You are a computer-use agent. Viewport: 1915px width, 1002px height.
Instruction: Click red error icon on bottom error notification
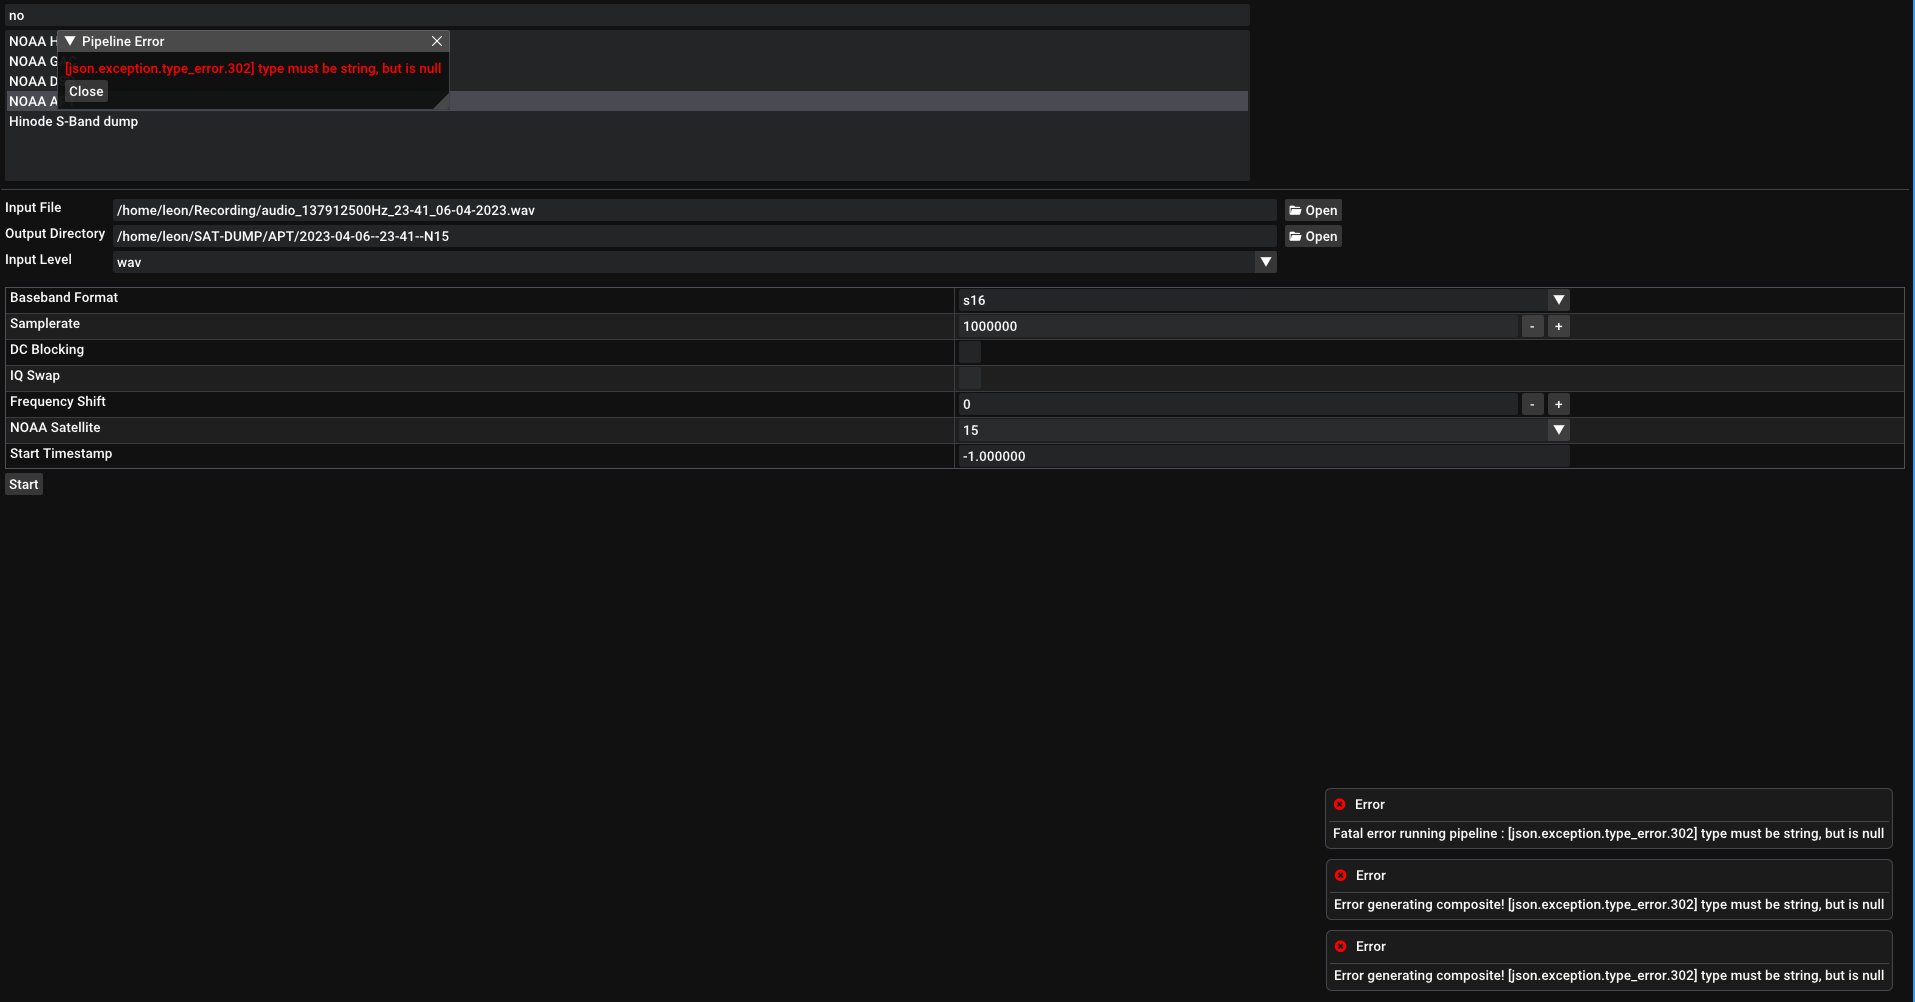[x=1341, y=946]
